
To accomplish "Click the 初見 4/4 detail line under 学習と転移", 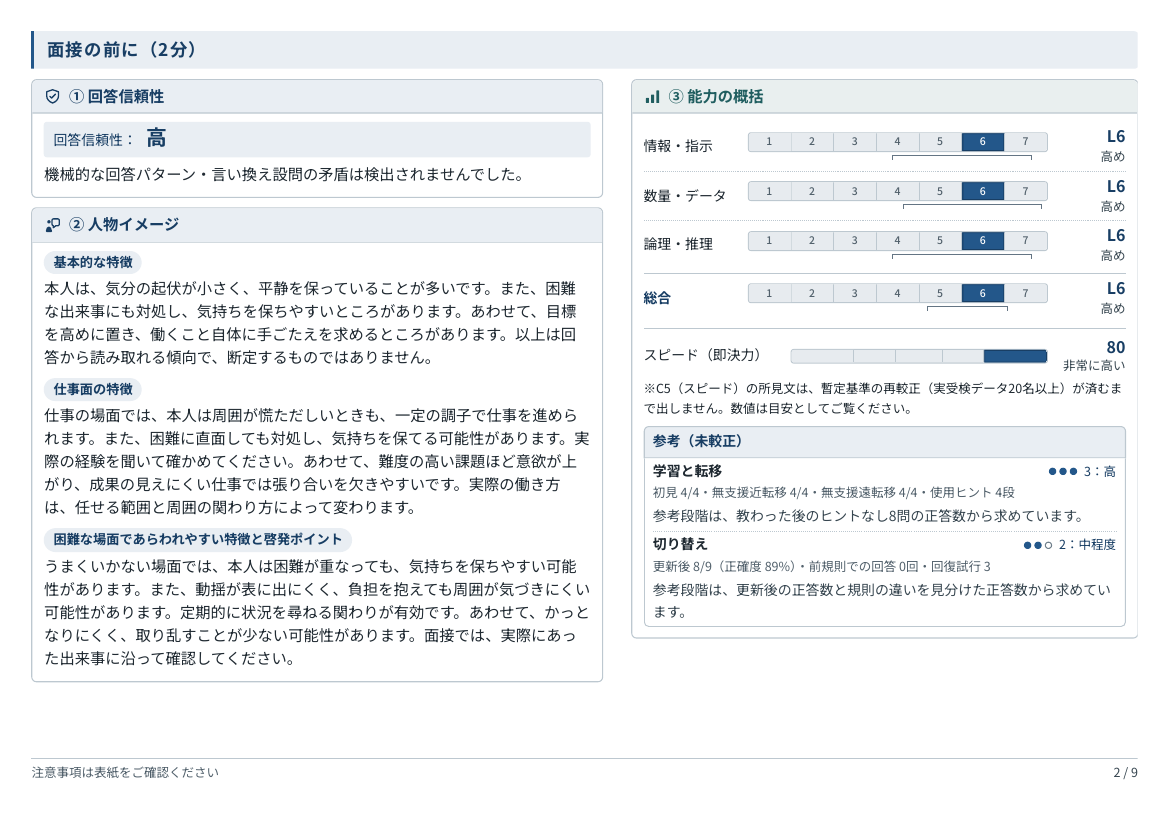I will coord(833,493).
